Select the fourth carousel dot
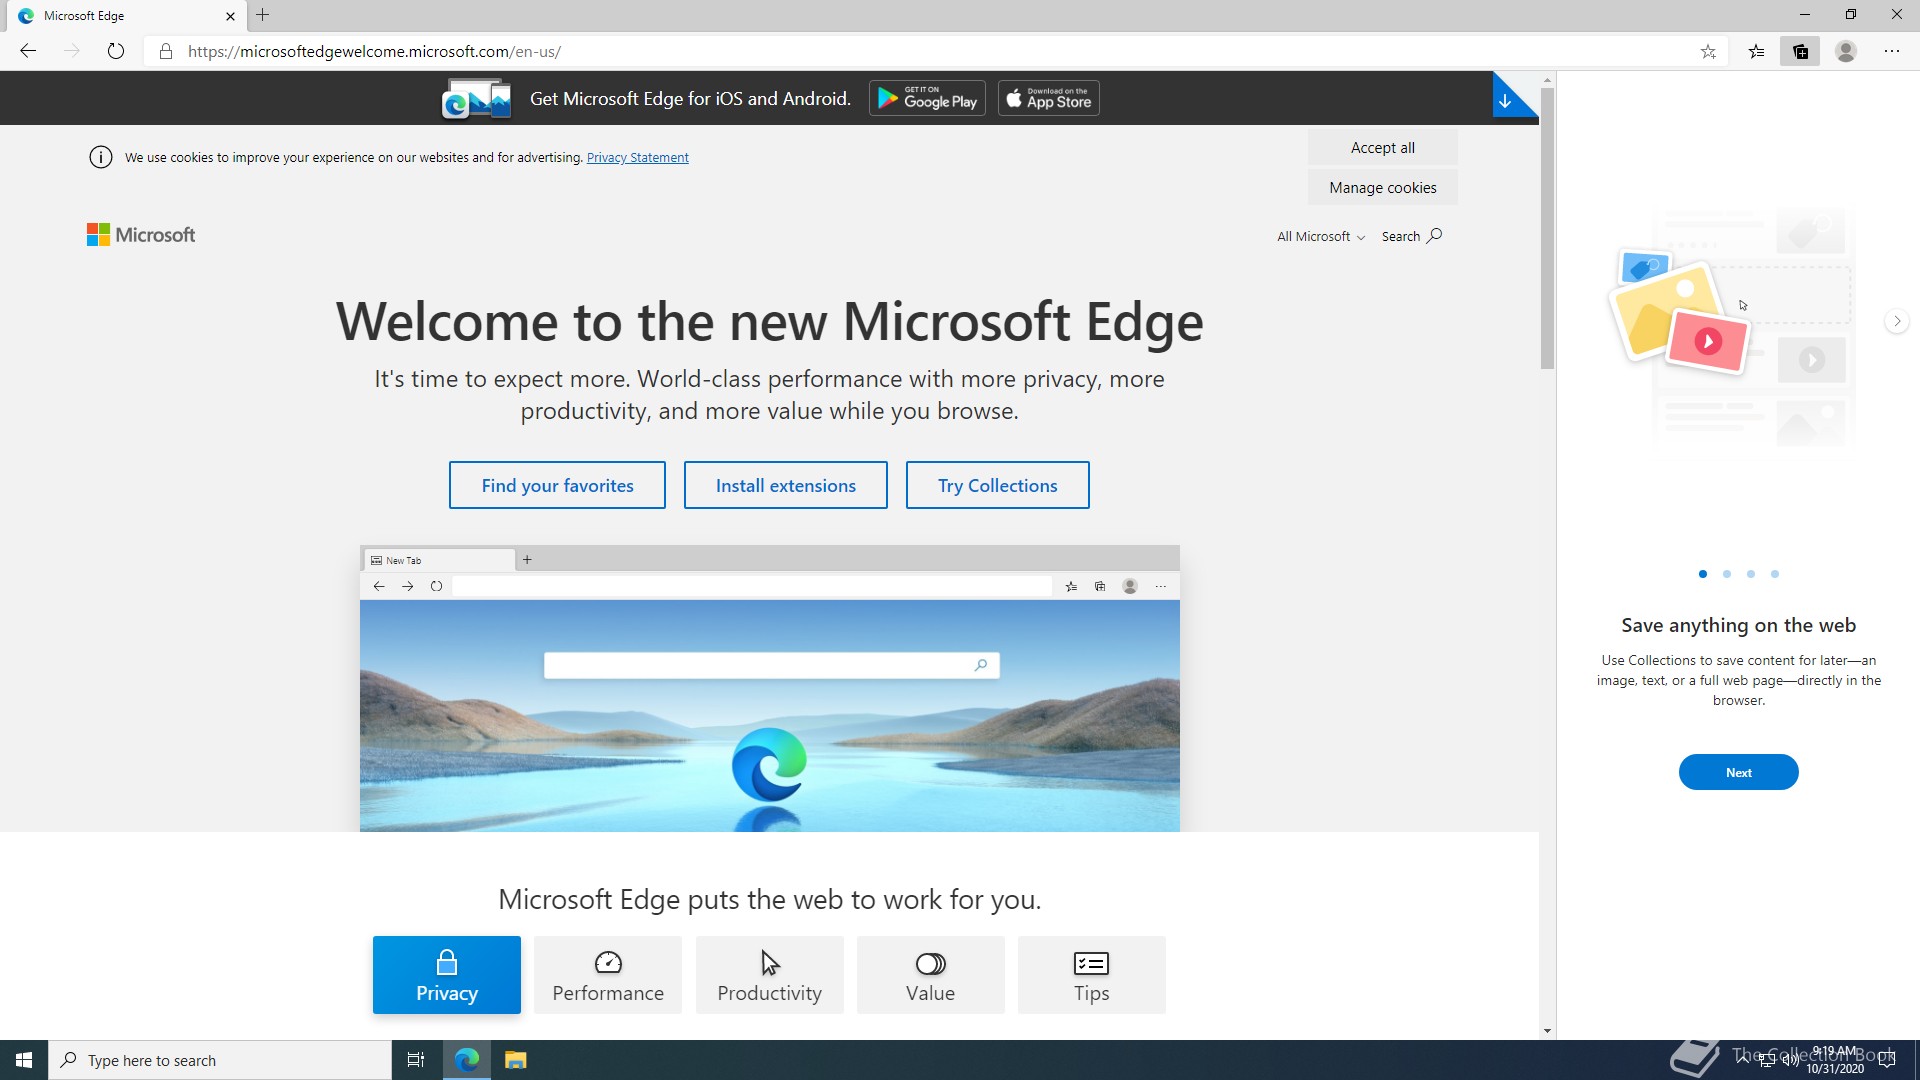The height and width of the screenshot is (1080, 1920). click(1775, 574)
